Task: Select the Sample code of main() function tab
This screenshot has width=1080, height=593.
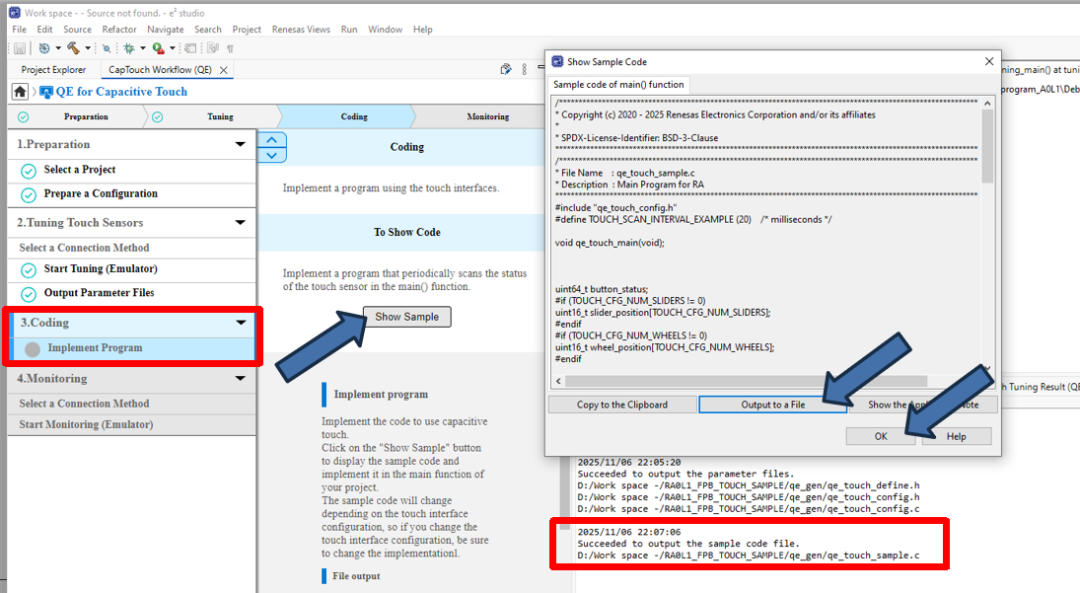Action: (619, 85)
